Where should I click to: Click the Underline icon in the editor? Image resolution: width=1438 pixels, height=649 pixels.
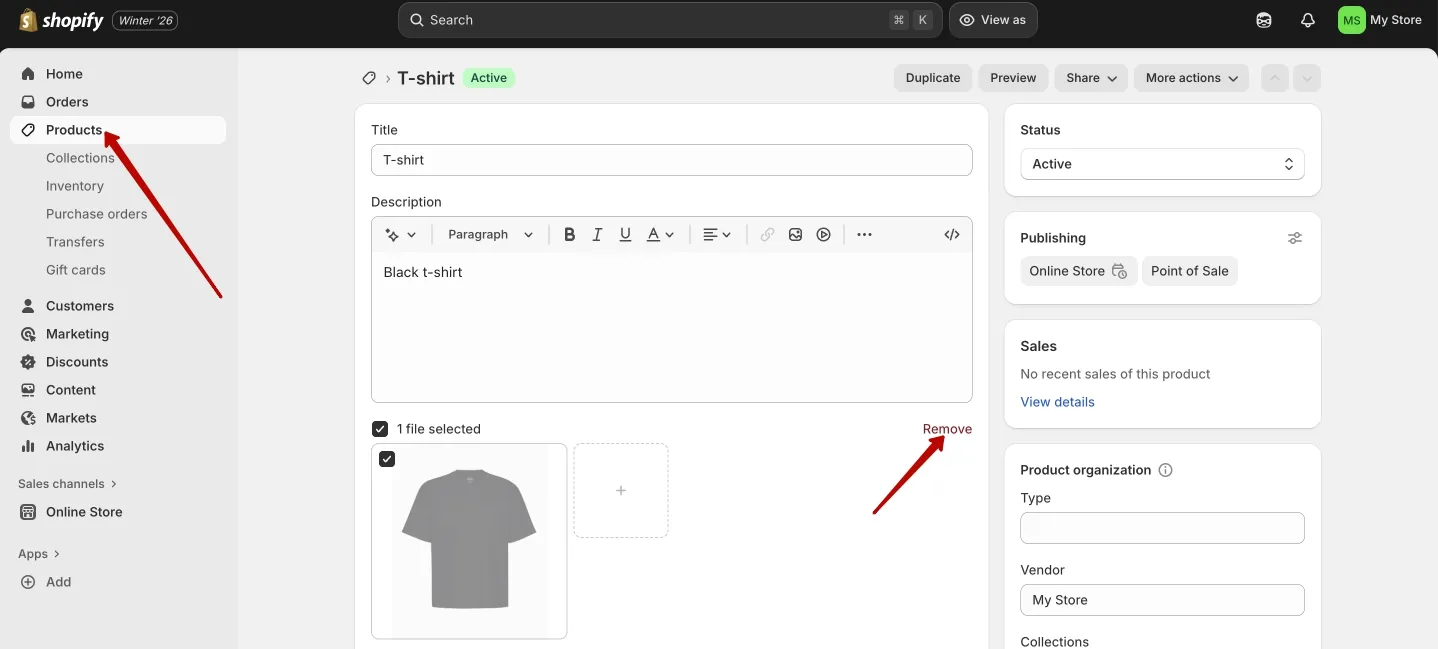point(625,233)
